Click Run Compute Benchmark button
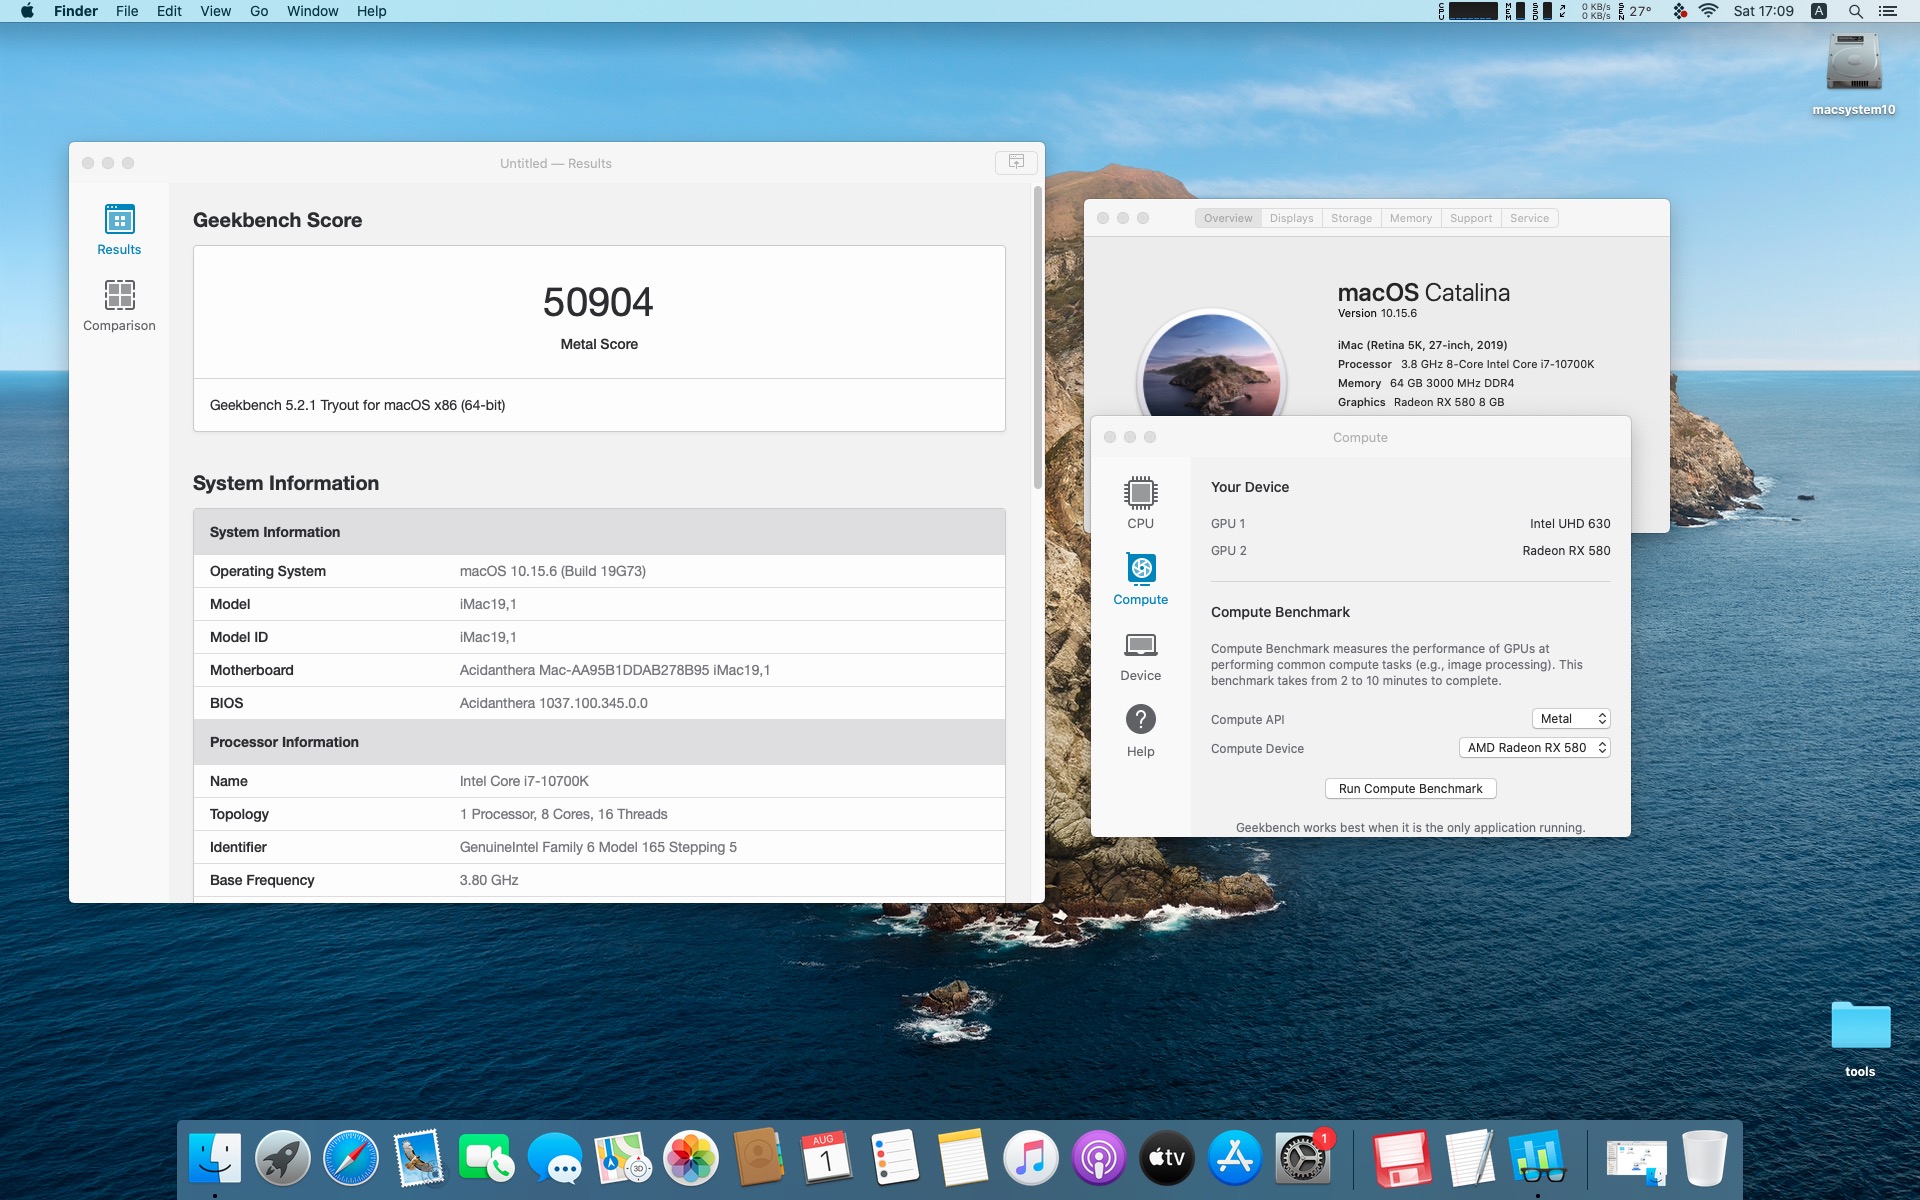Viewport: 1920px width, 1200px height. pos(1410,789)
